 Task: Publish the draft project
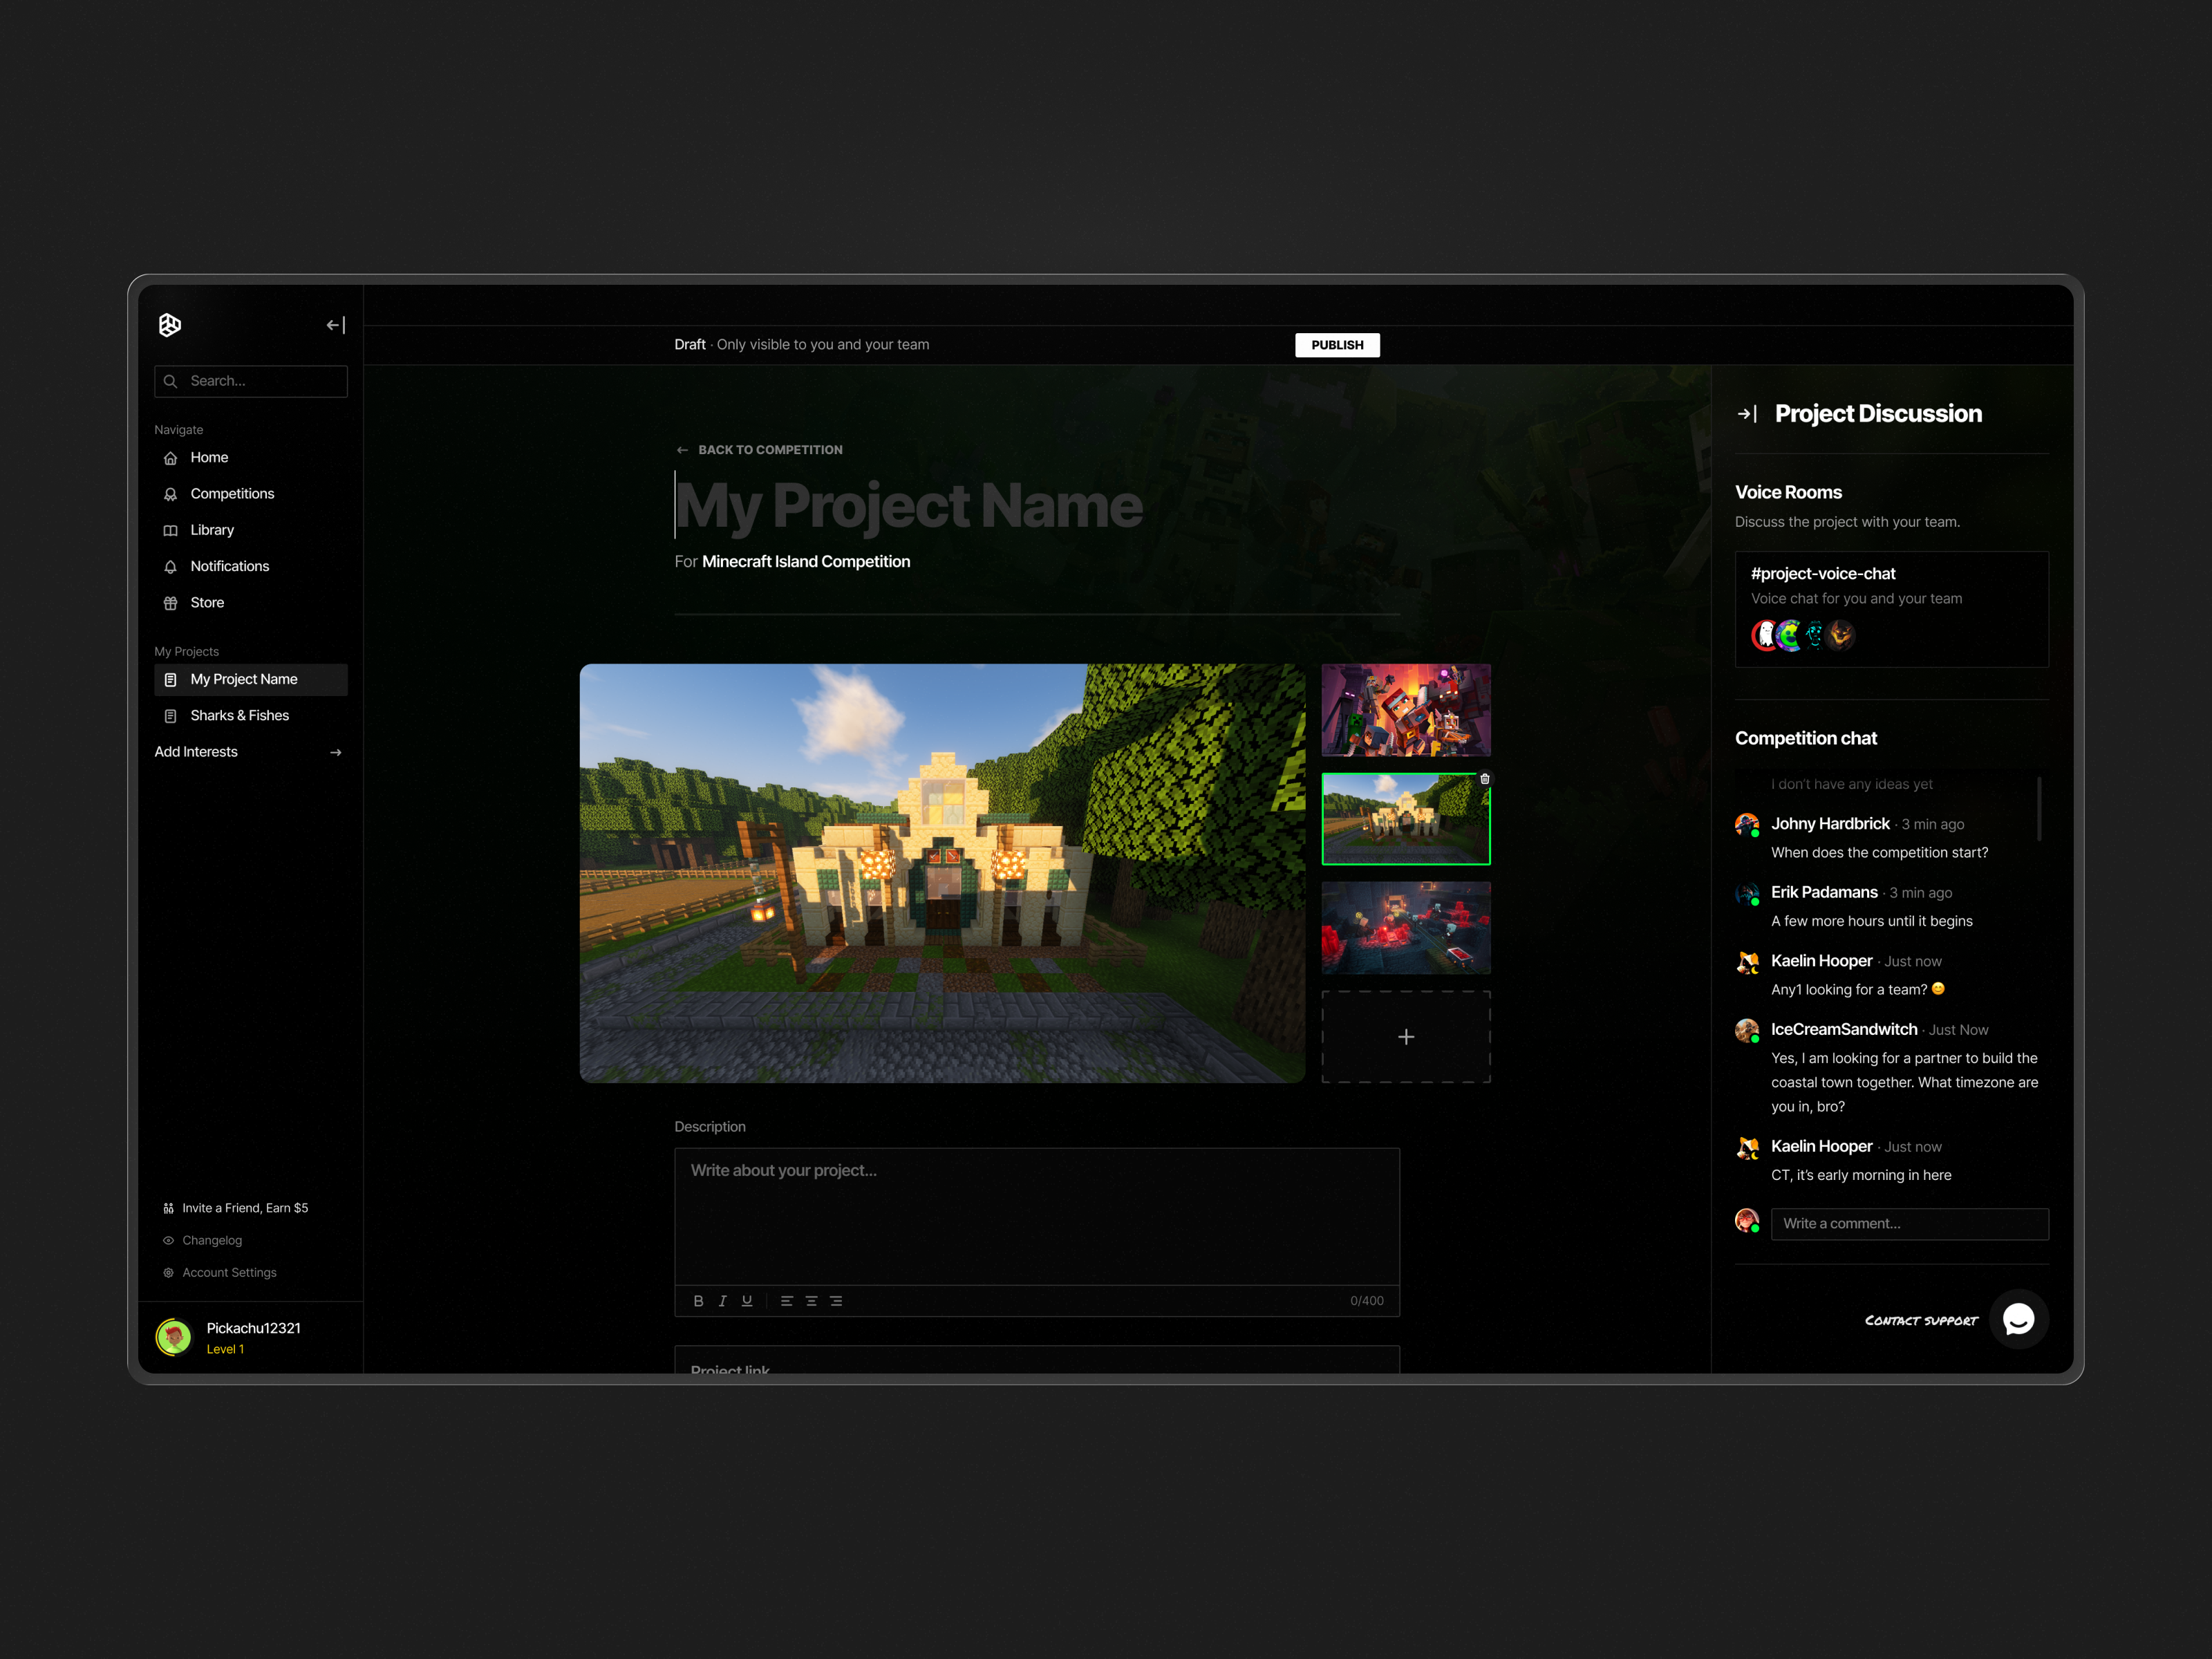coord(1337,344)
